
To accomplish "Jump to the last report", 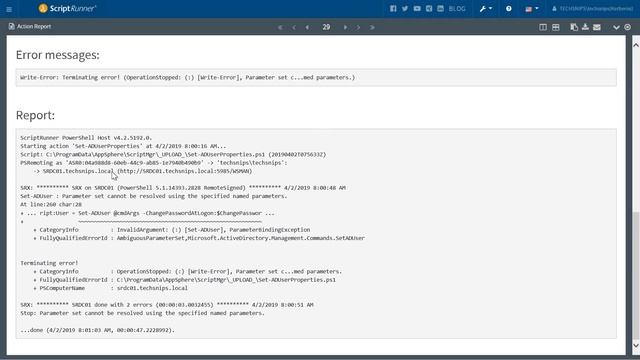I will [x=372, y=27].
